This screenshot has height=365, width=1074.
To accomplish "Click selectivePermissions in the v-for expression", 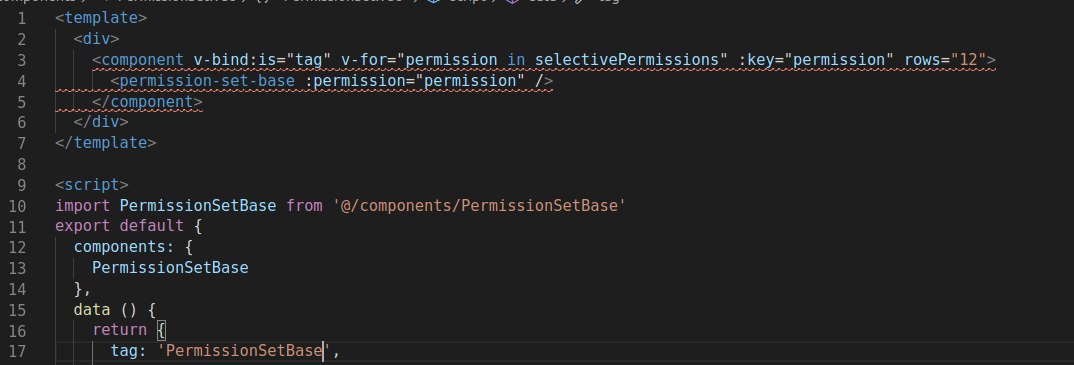I will 627,60.
